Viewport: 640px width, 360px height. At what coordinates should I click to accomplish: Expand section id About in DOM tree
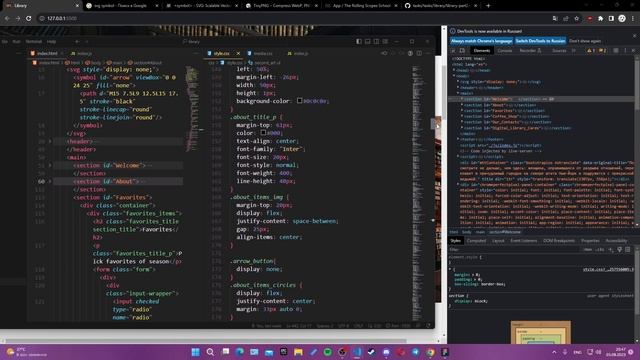tap(462, 105)
